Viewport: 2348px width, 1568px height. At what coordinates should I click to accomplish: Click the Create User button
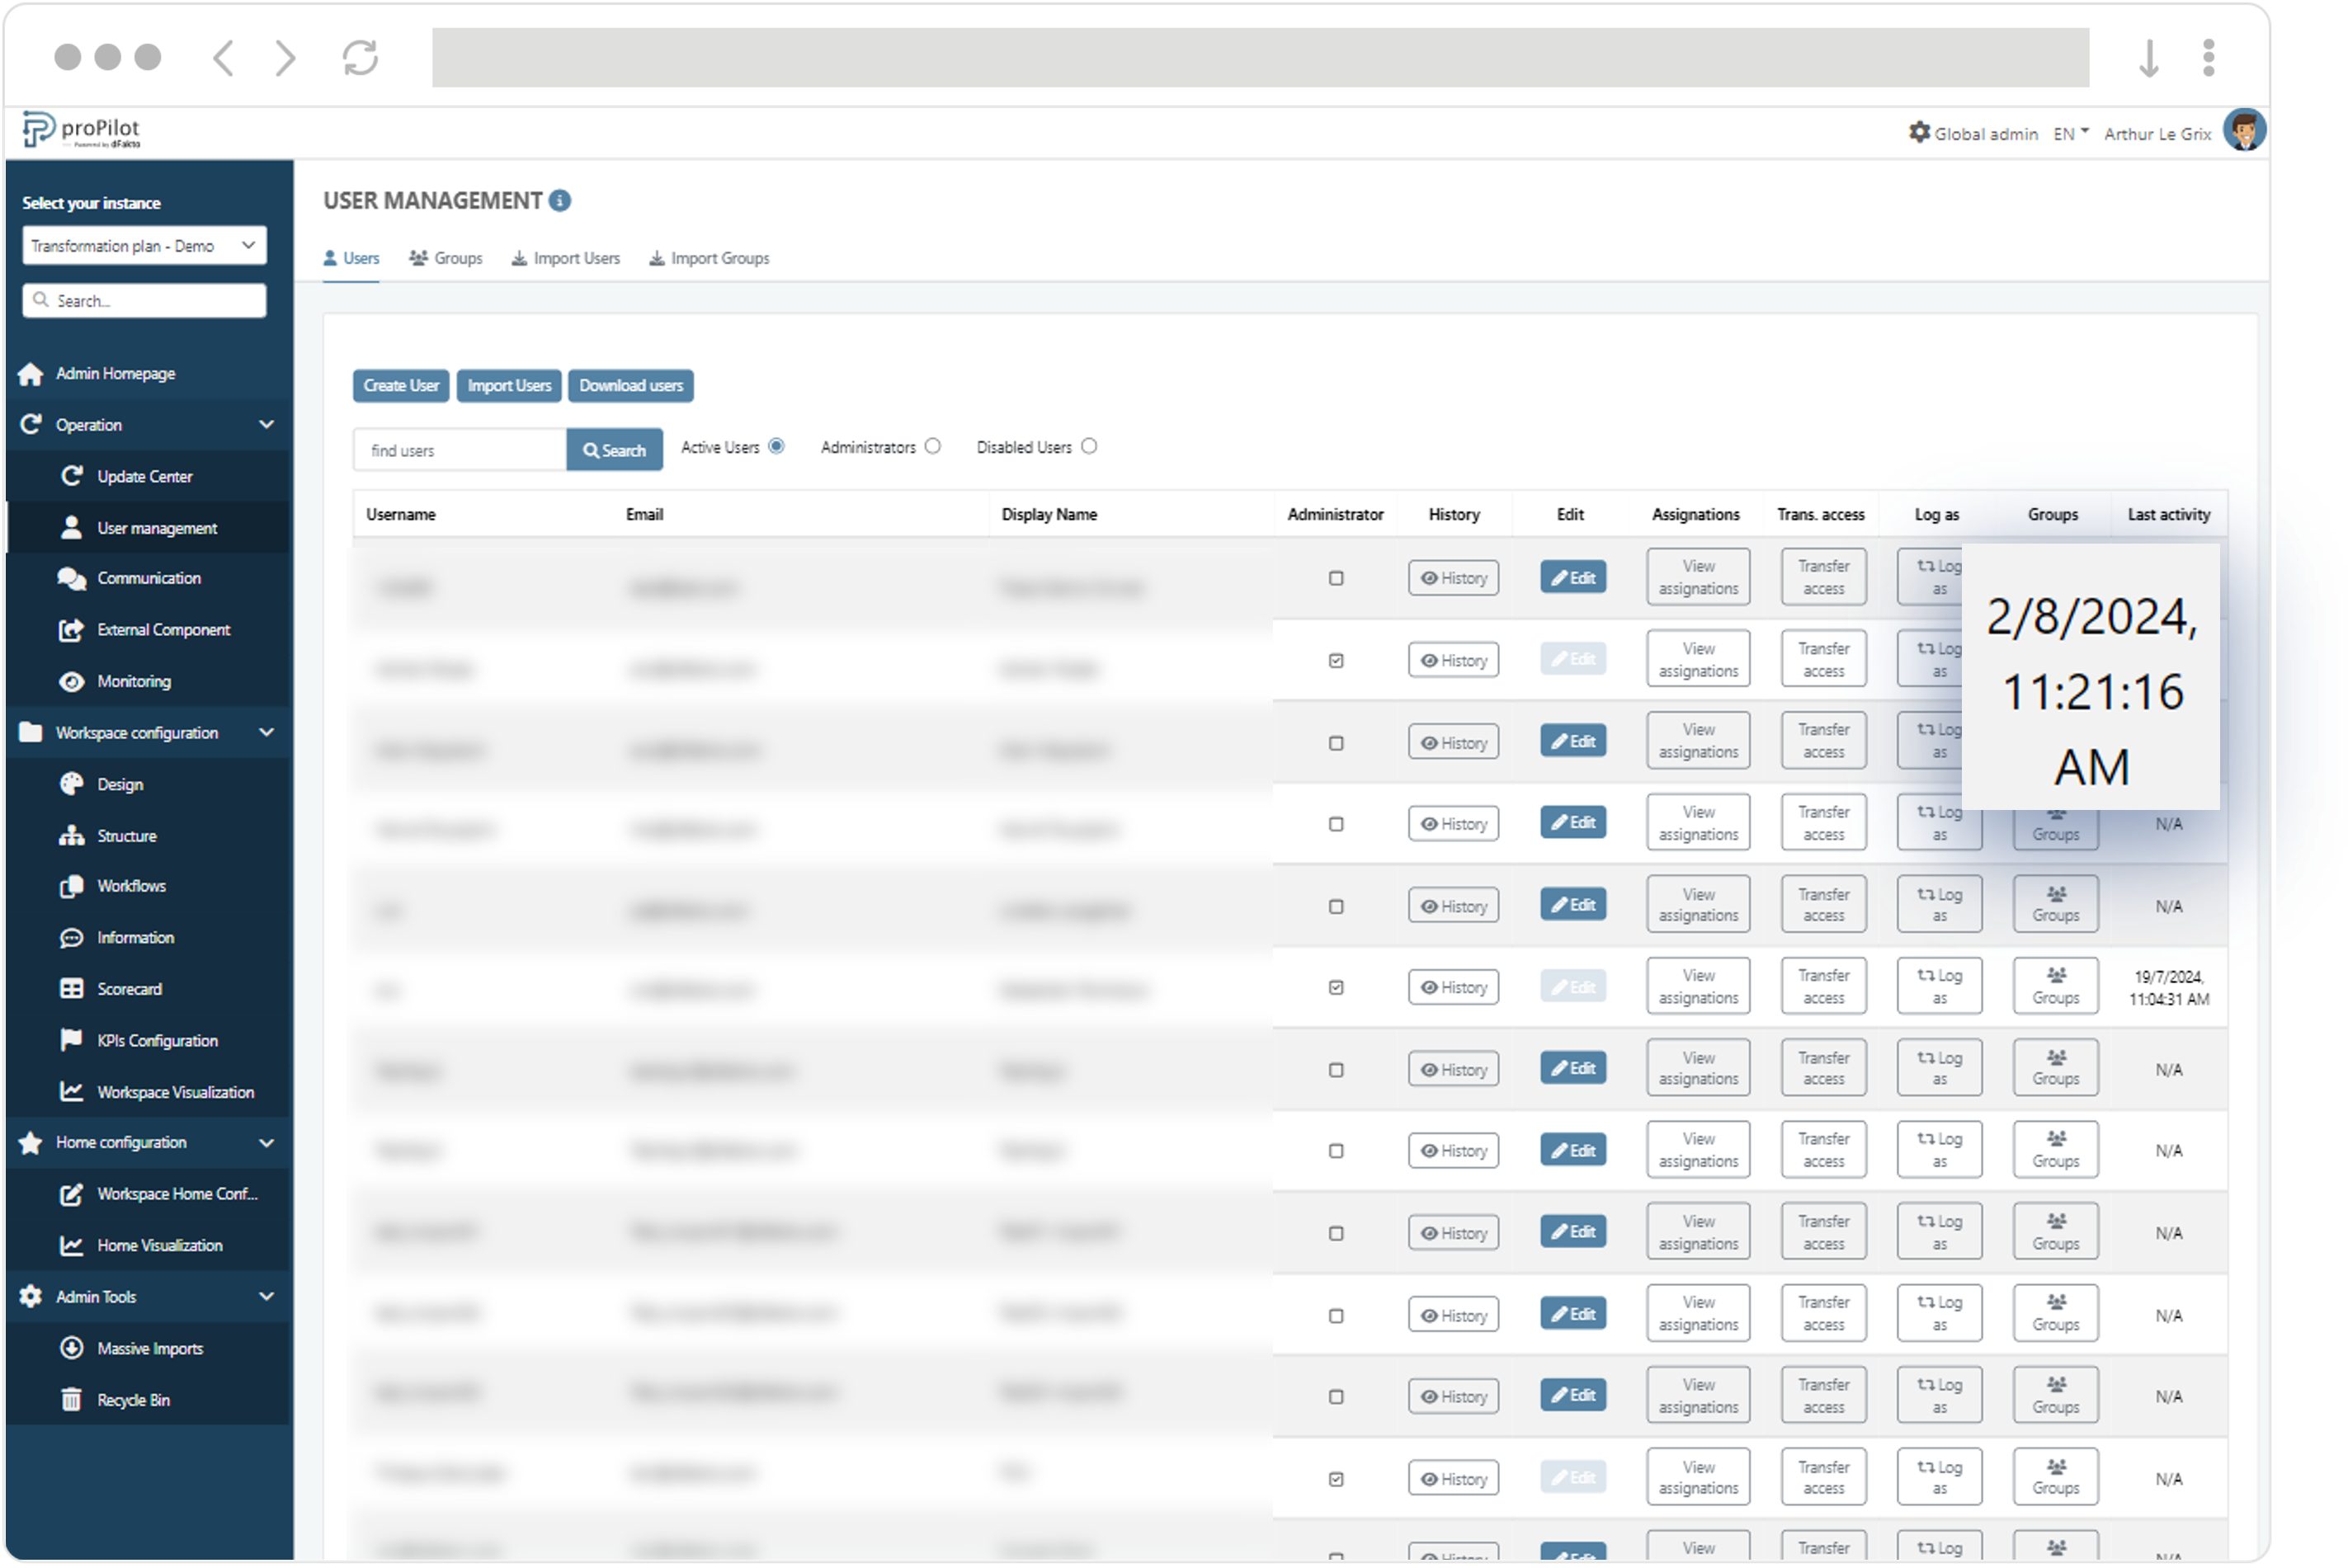[403, 387]
